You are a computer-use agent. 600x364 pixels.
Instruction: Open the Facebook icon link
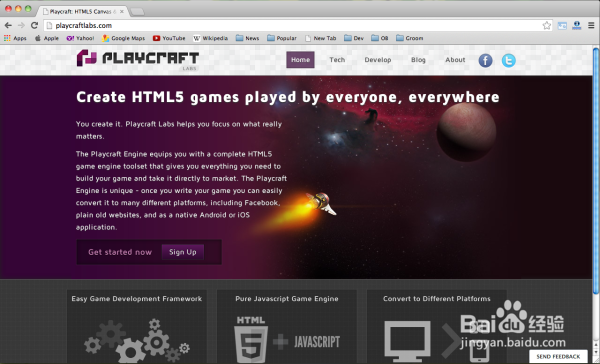485,60
